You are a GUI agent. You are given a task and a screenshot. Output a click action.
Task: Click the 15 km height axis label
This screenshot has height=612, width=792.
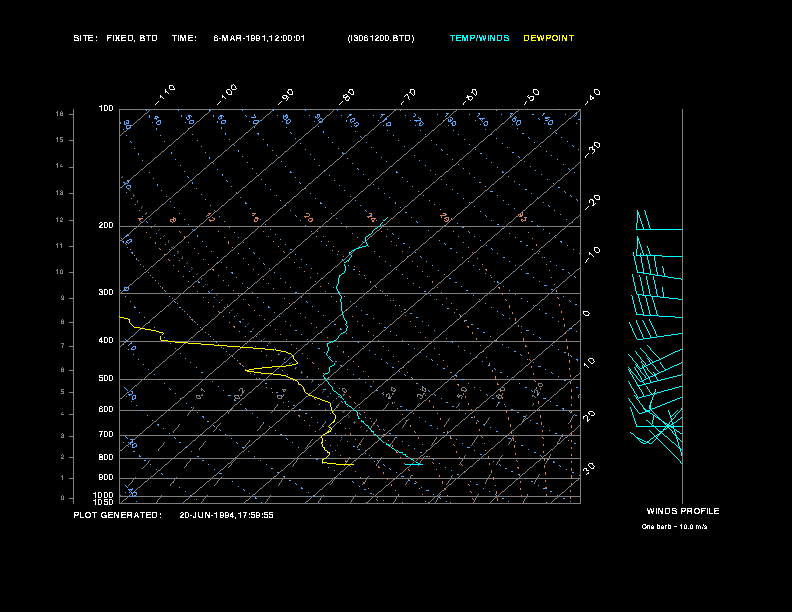click(x=60, y=140)
